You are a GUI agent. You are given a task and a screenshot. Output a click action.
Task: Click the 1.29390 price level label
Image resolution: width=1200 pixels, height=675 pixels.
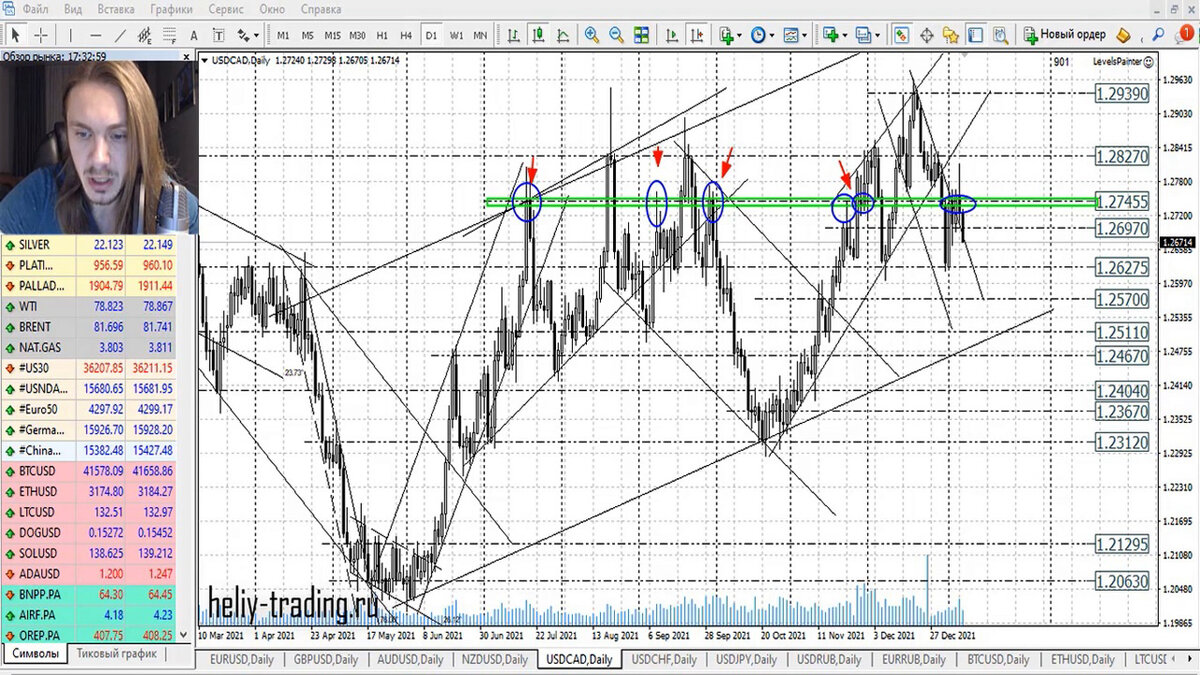(x=1121, y=93)
